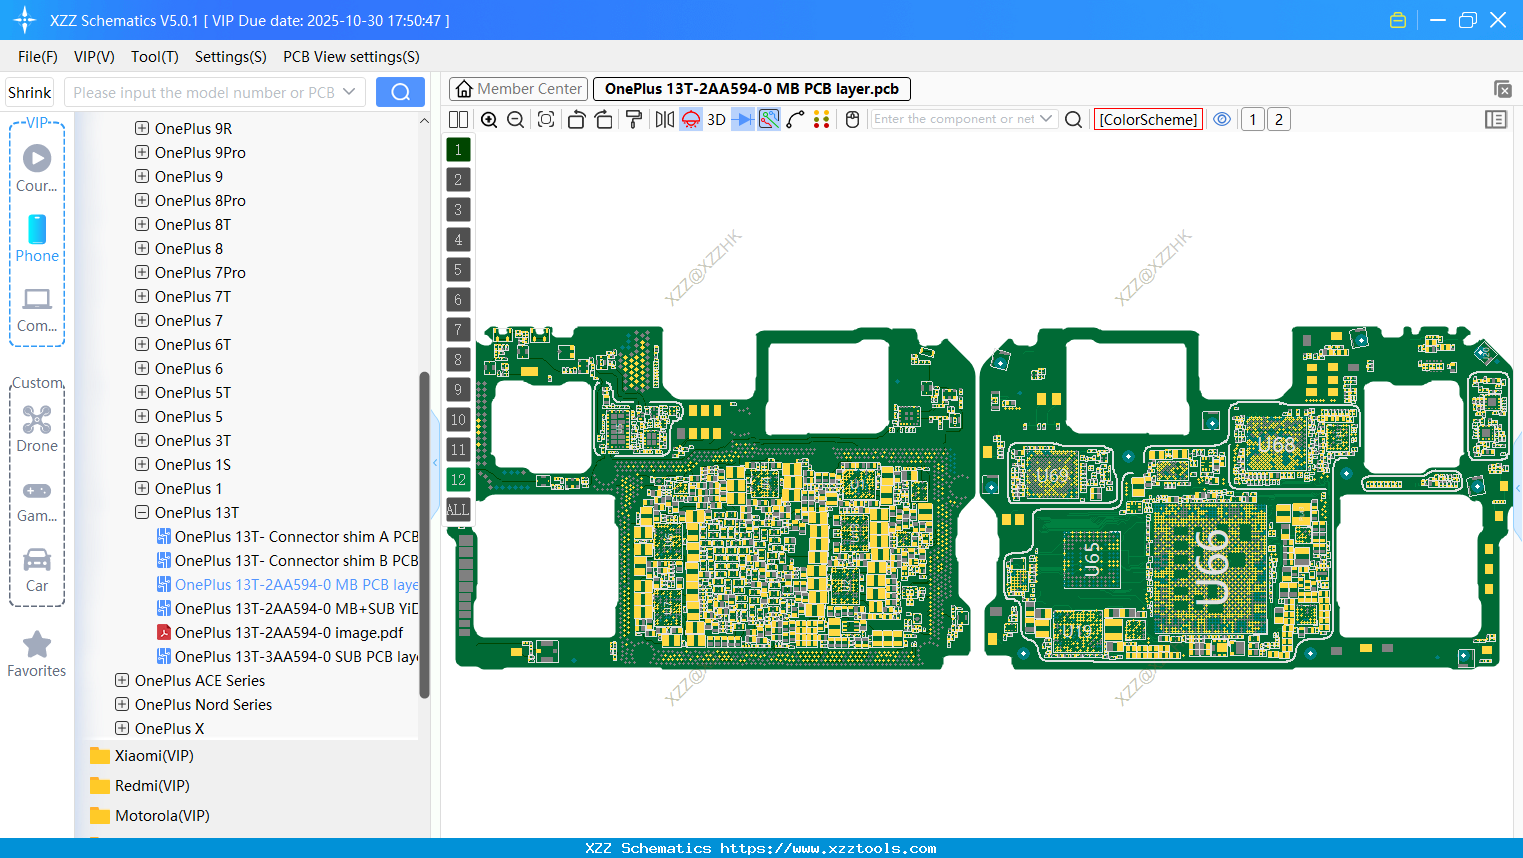The width and height of the screenshot is (1523, 858).
Task: Click the blue model search button
Action: 400,92
